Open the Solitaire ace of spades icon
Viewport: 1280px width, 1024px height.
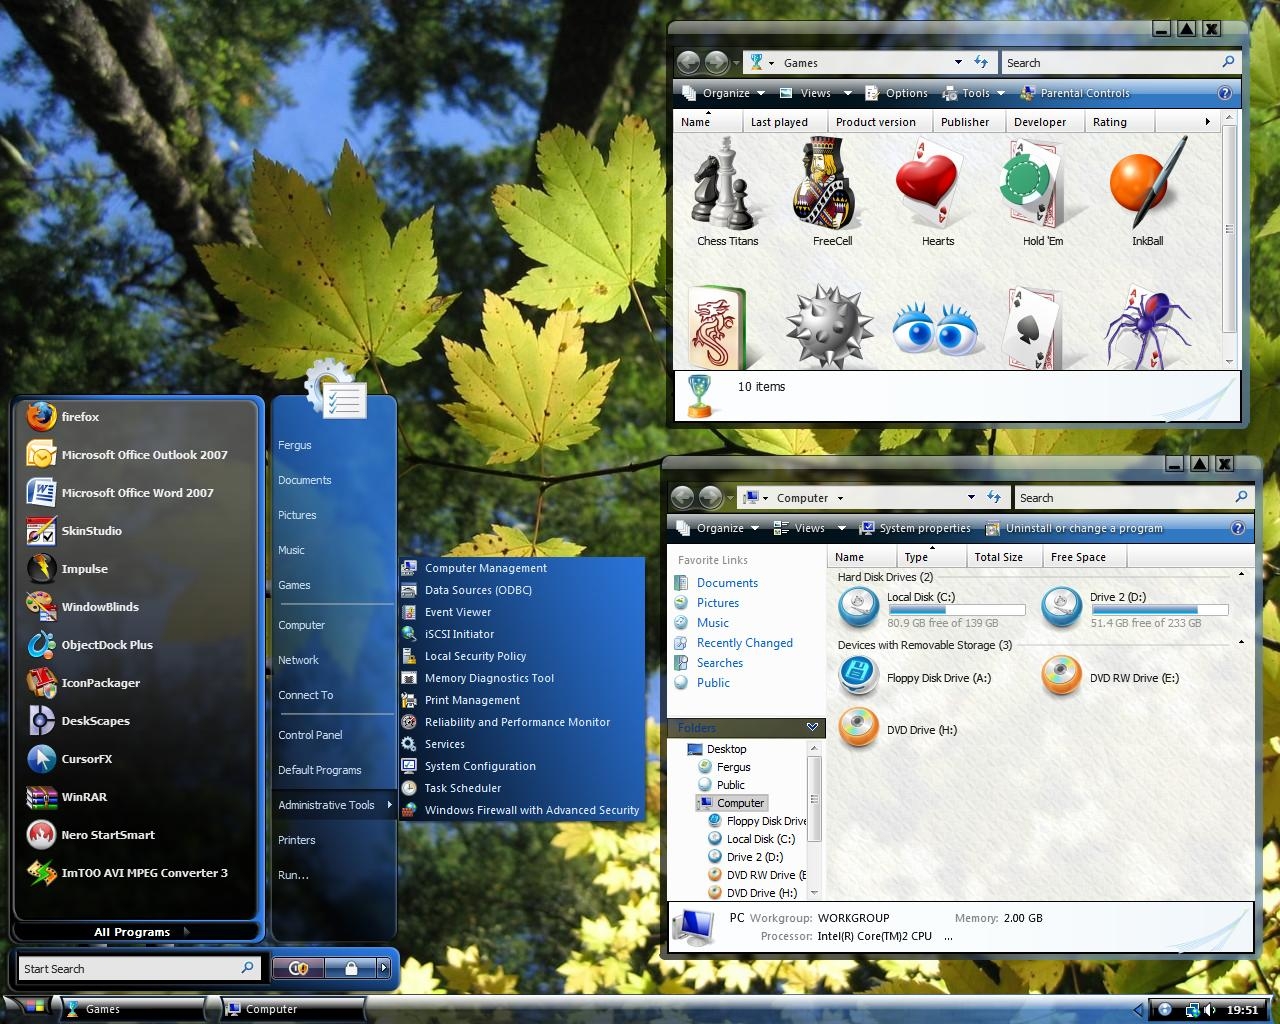pos(1035,328)
